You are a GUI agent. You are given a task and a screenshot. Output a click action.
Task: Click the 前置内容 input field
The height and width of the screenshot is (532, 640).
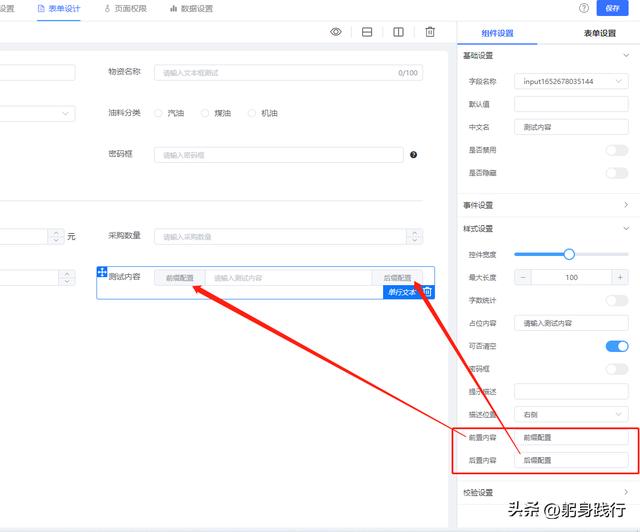tap(571, 437)
